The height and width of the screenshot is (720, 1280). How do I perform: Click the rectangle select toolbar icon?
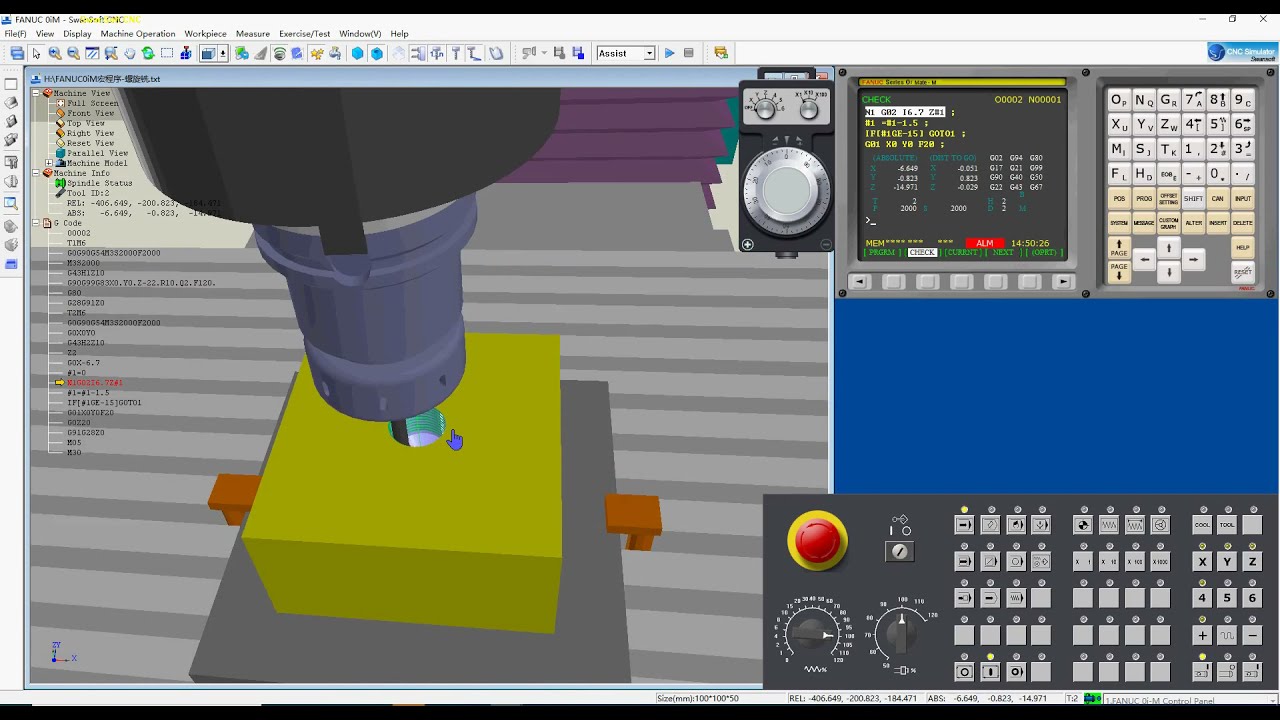(x=167, y=53)
